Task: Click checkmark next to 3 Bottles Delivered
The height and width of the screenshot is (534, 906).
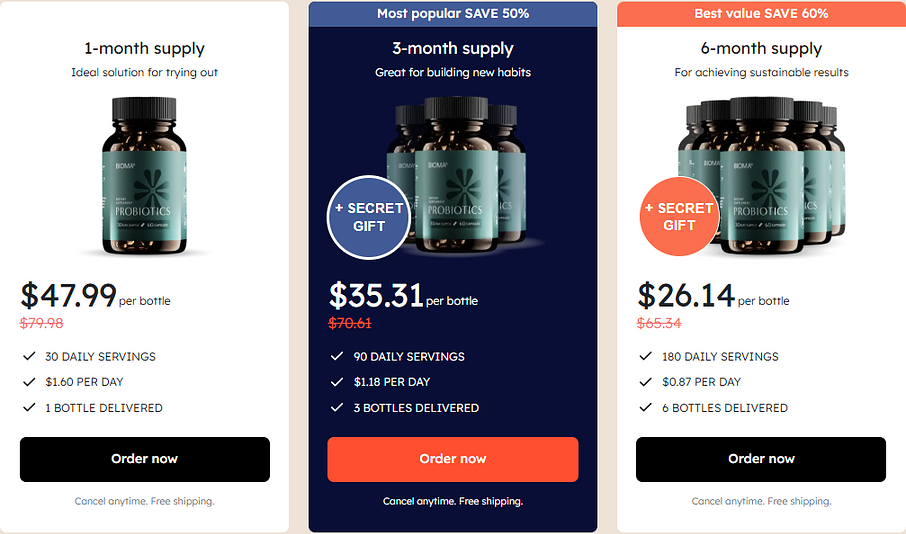Action: coord(336,408)
